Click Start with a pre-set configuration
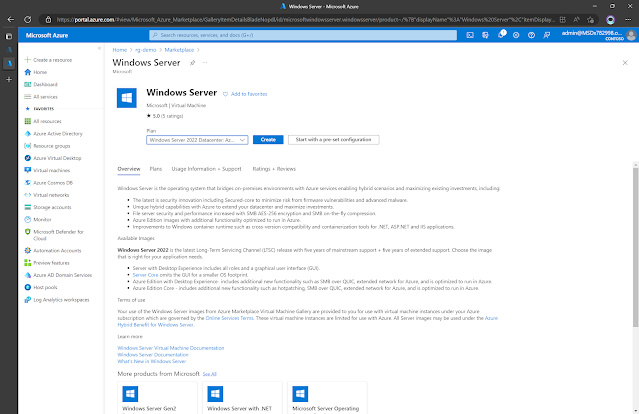This screenshot has width=639, height=414. [x=333, y=140]
